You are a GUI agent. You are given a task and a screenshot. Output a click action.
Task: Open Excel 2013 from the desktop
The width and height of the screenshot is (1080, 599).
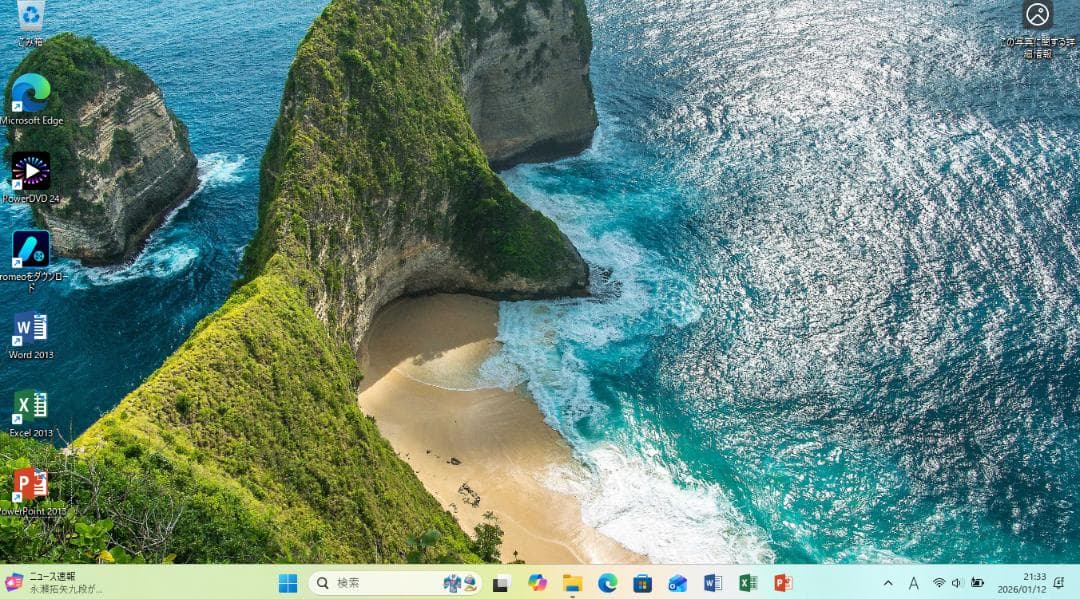point(30,408)
